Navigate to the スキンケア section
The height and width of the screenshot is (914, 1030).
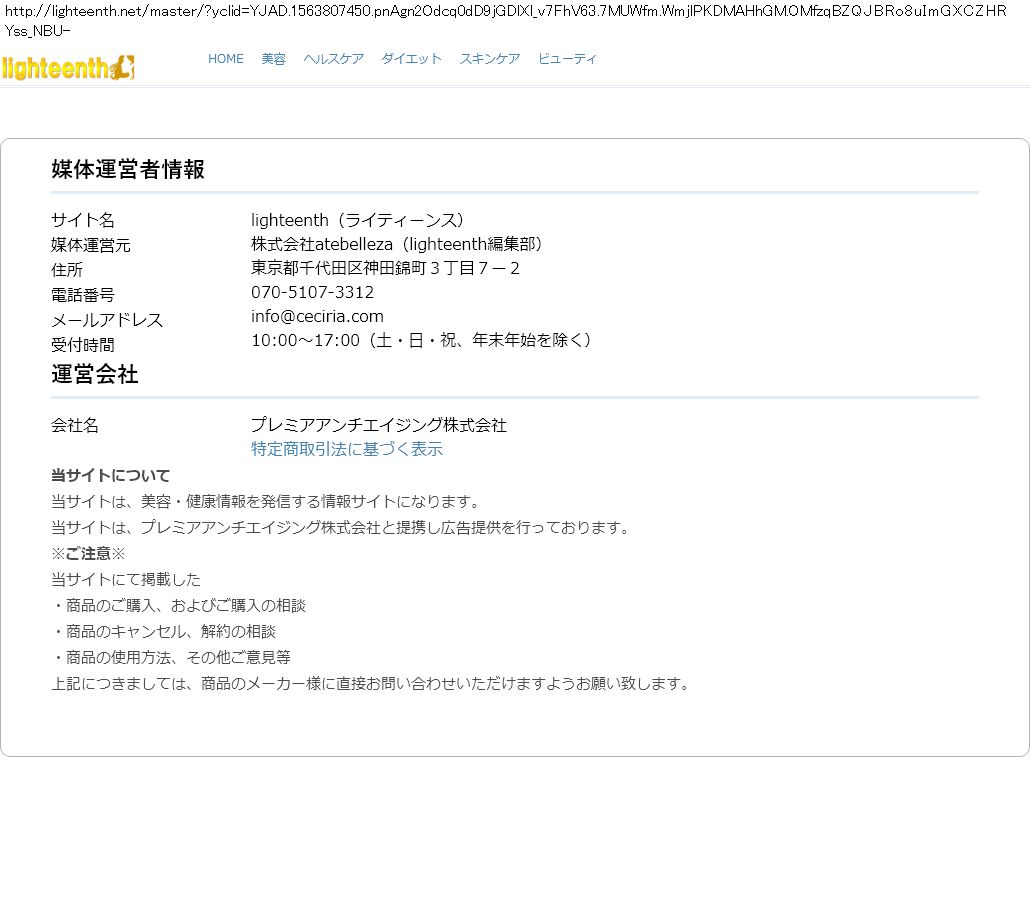point(489,59)
